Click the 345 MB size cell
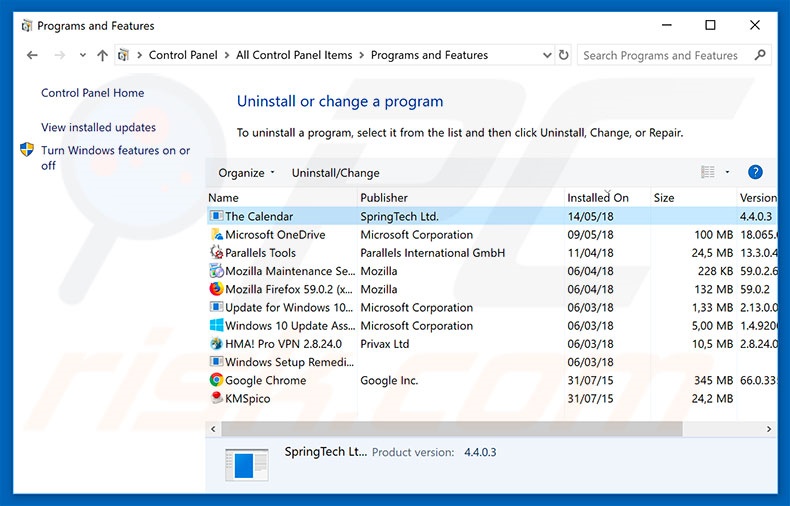This screenshot has width=790, height=506. 713,380
